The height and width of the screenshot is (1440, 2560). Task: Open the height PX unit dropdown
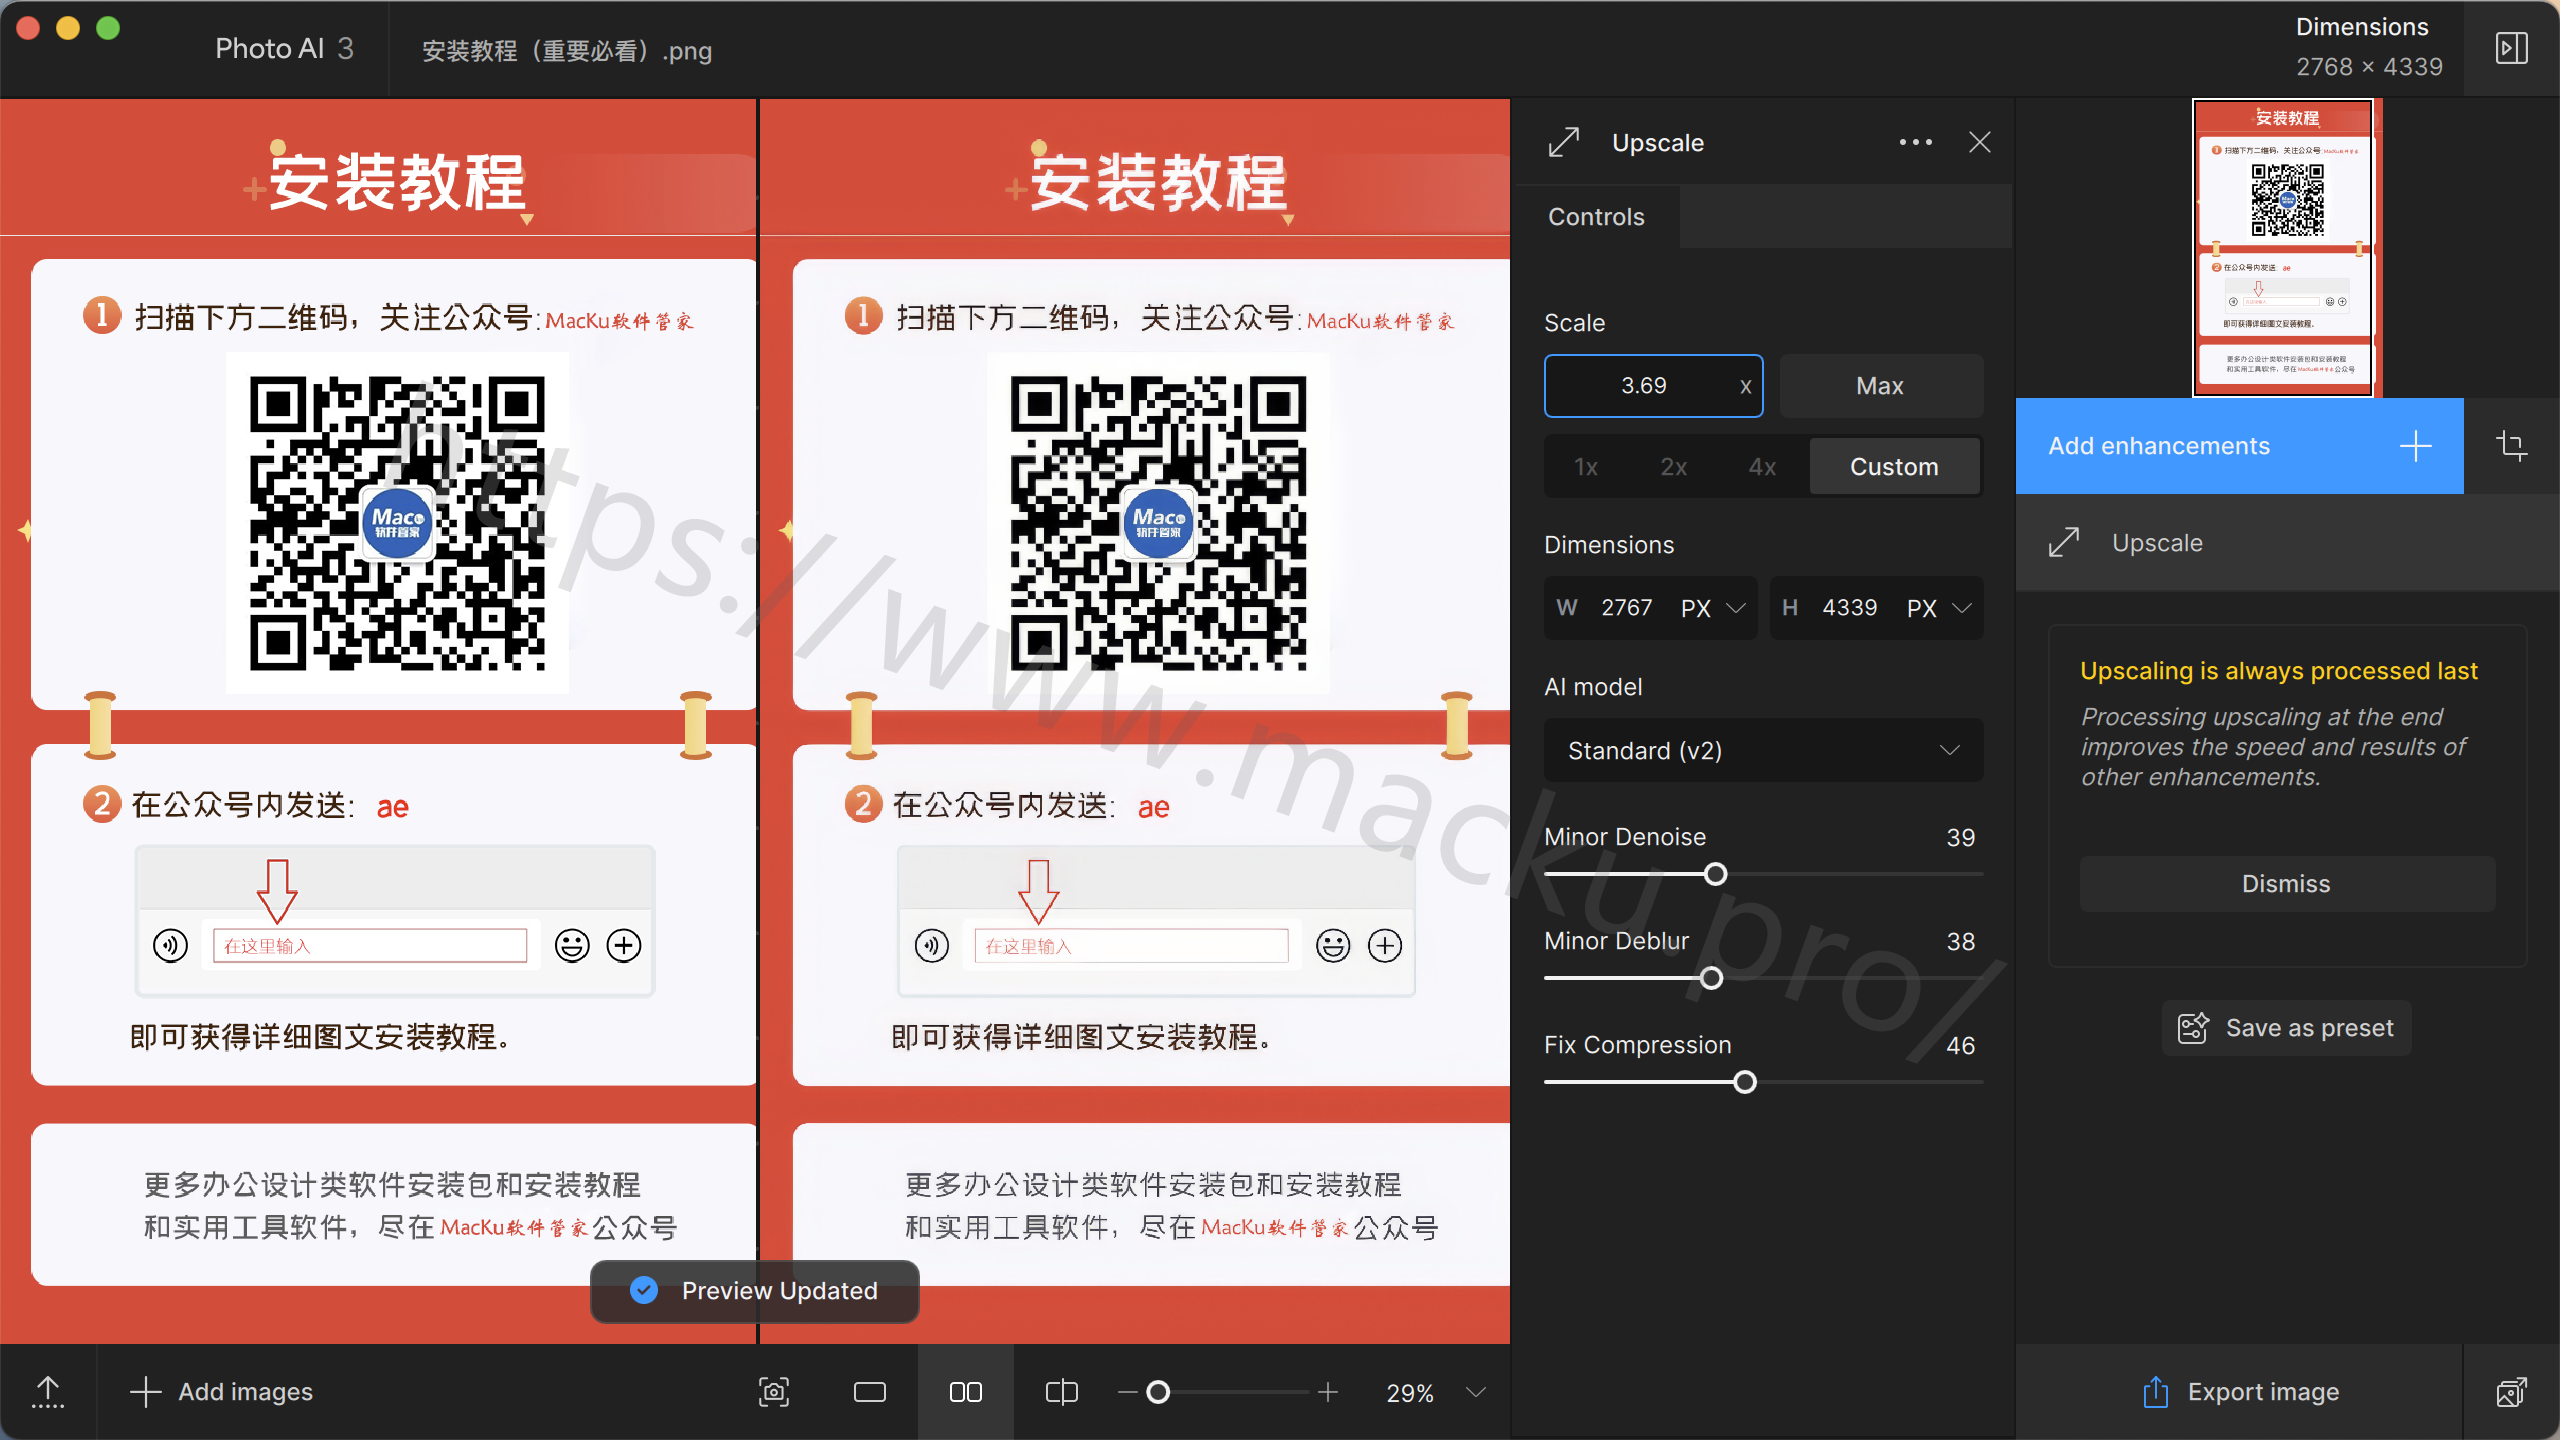click(x=1940, y=608)
